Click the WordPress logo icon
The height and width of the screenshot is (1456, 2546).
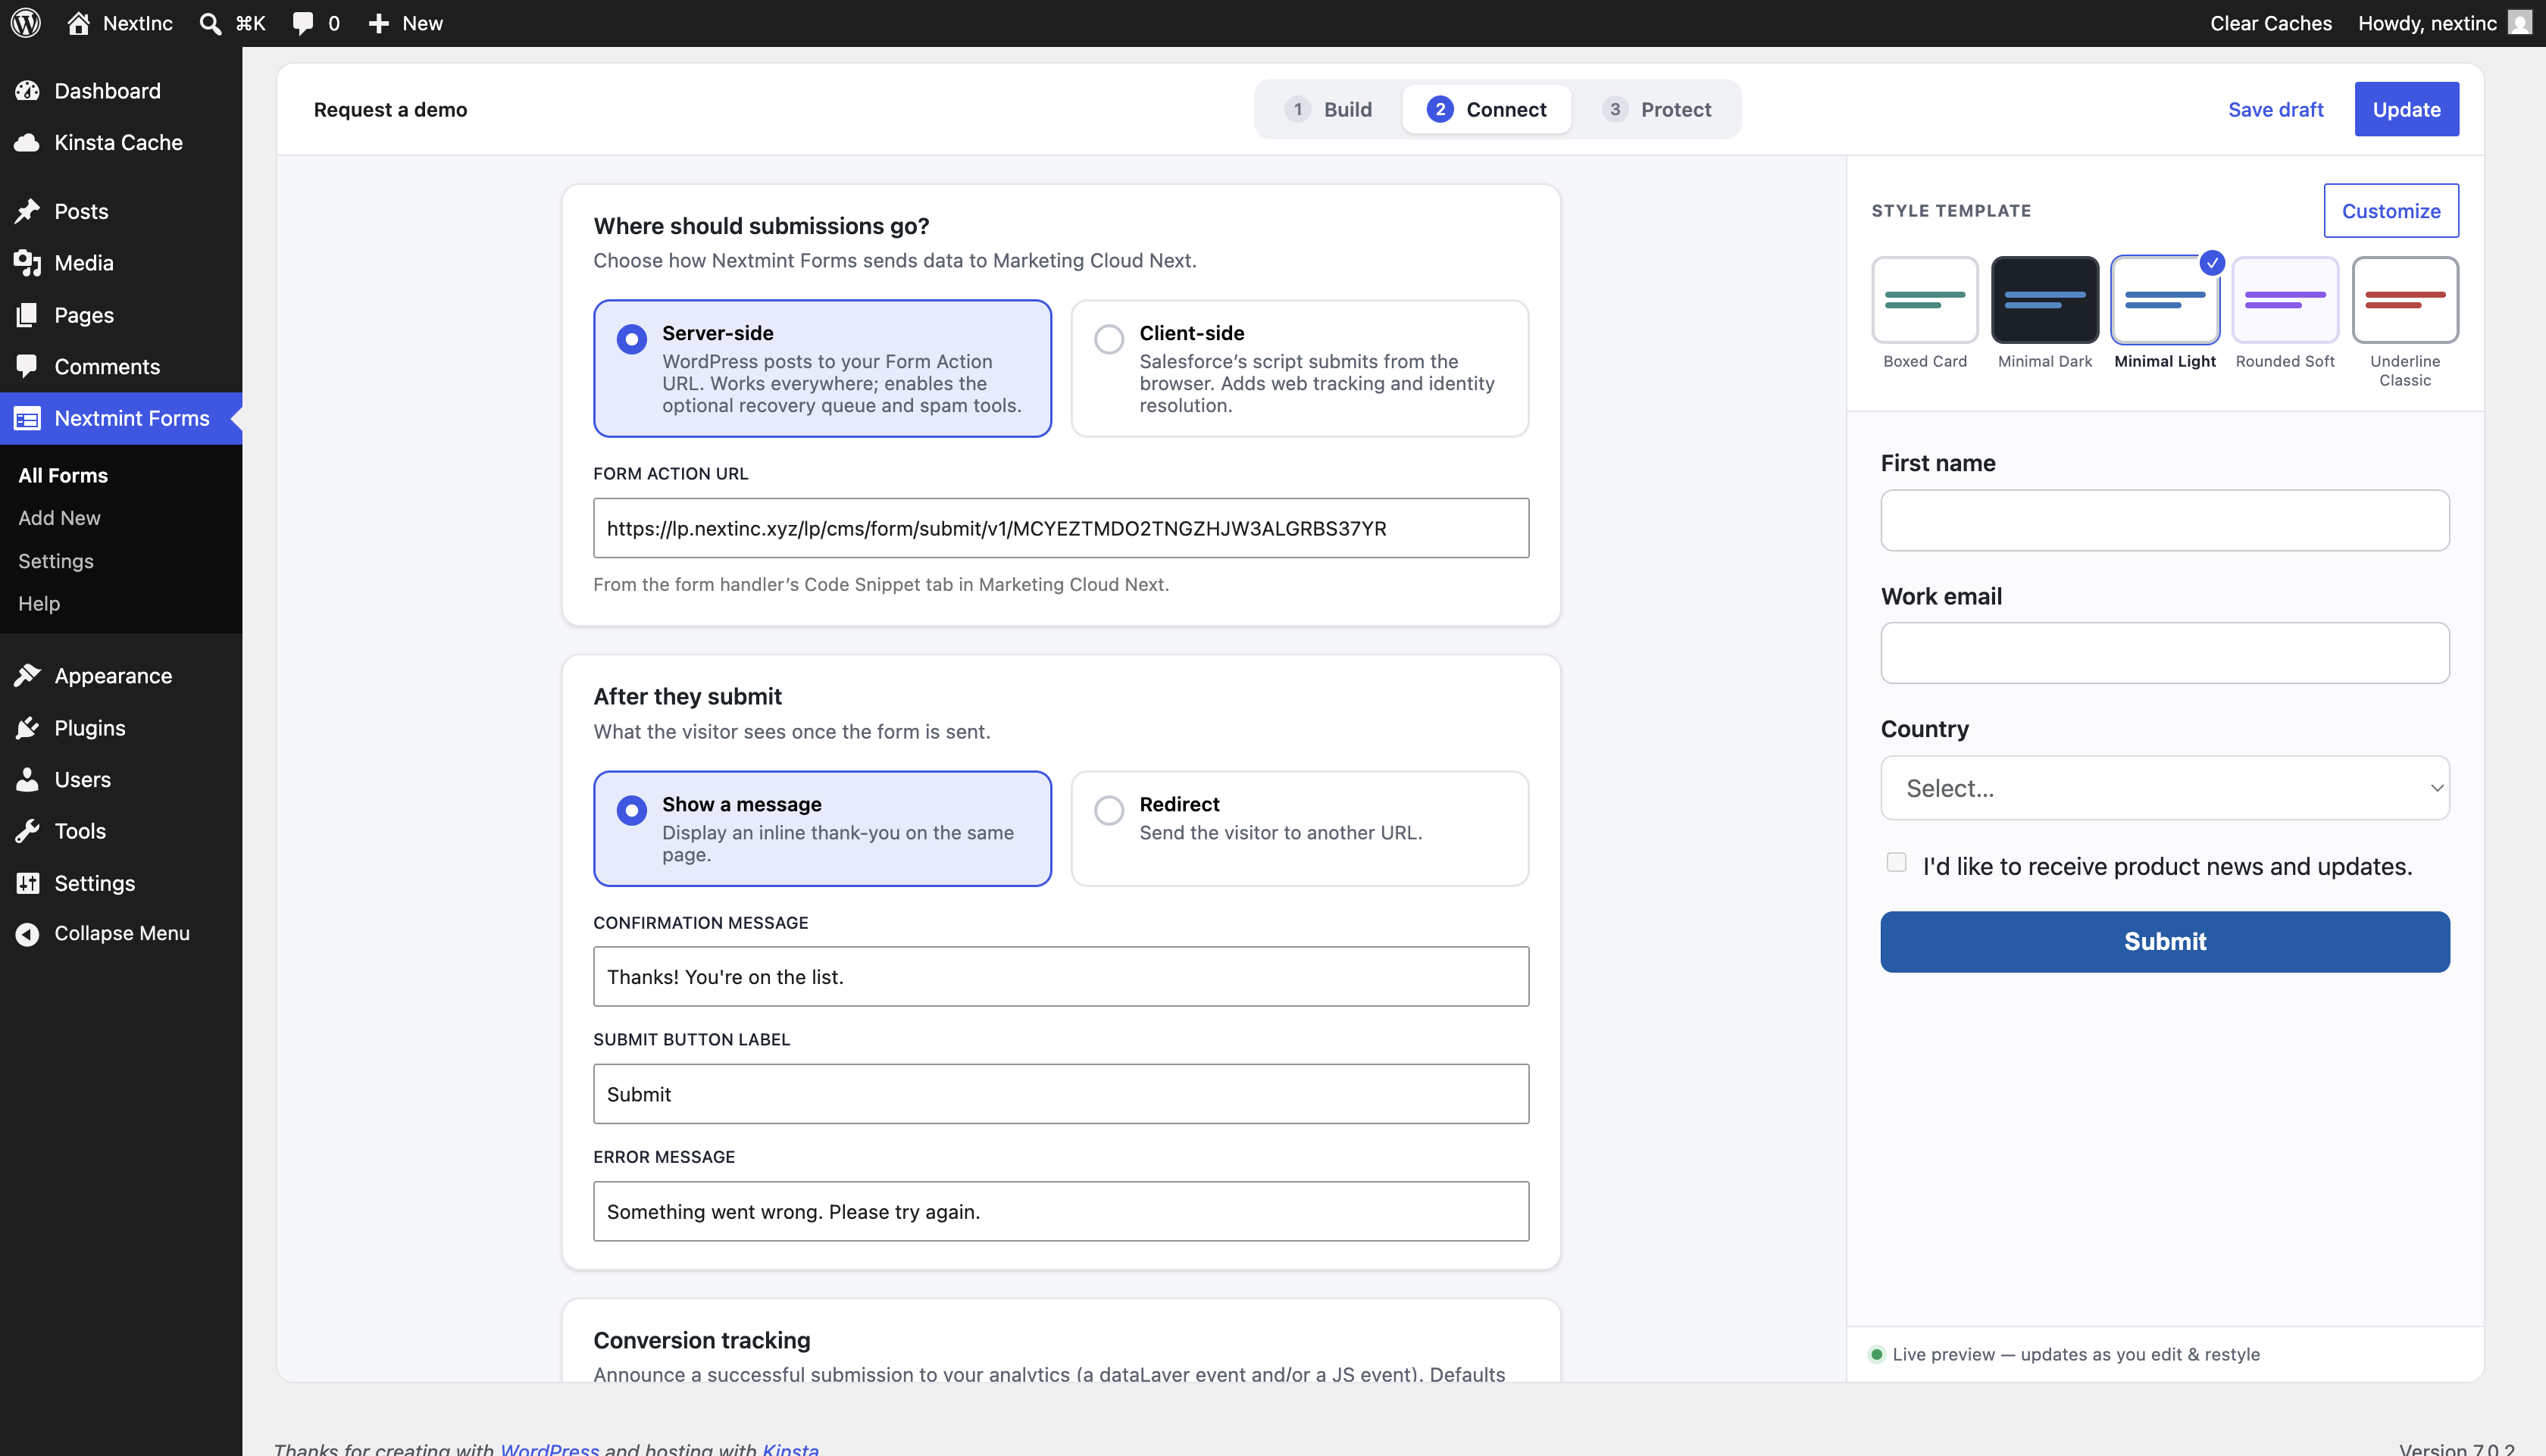26,23
